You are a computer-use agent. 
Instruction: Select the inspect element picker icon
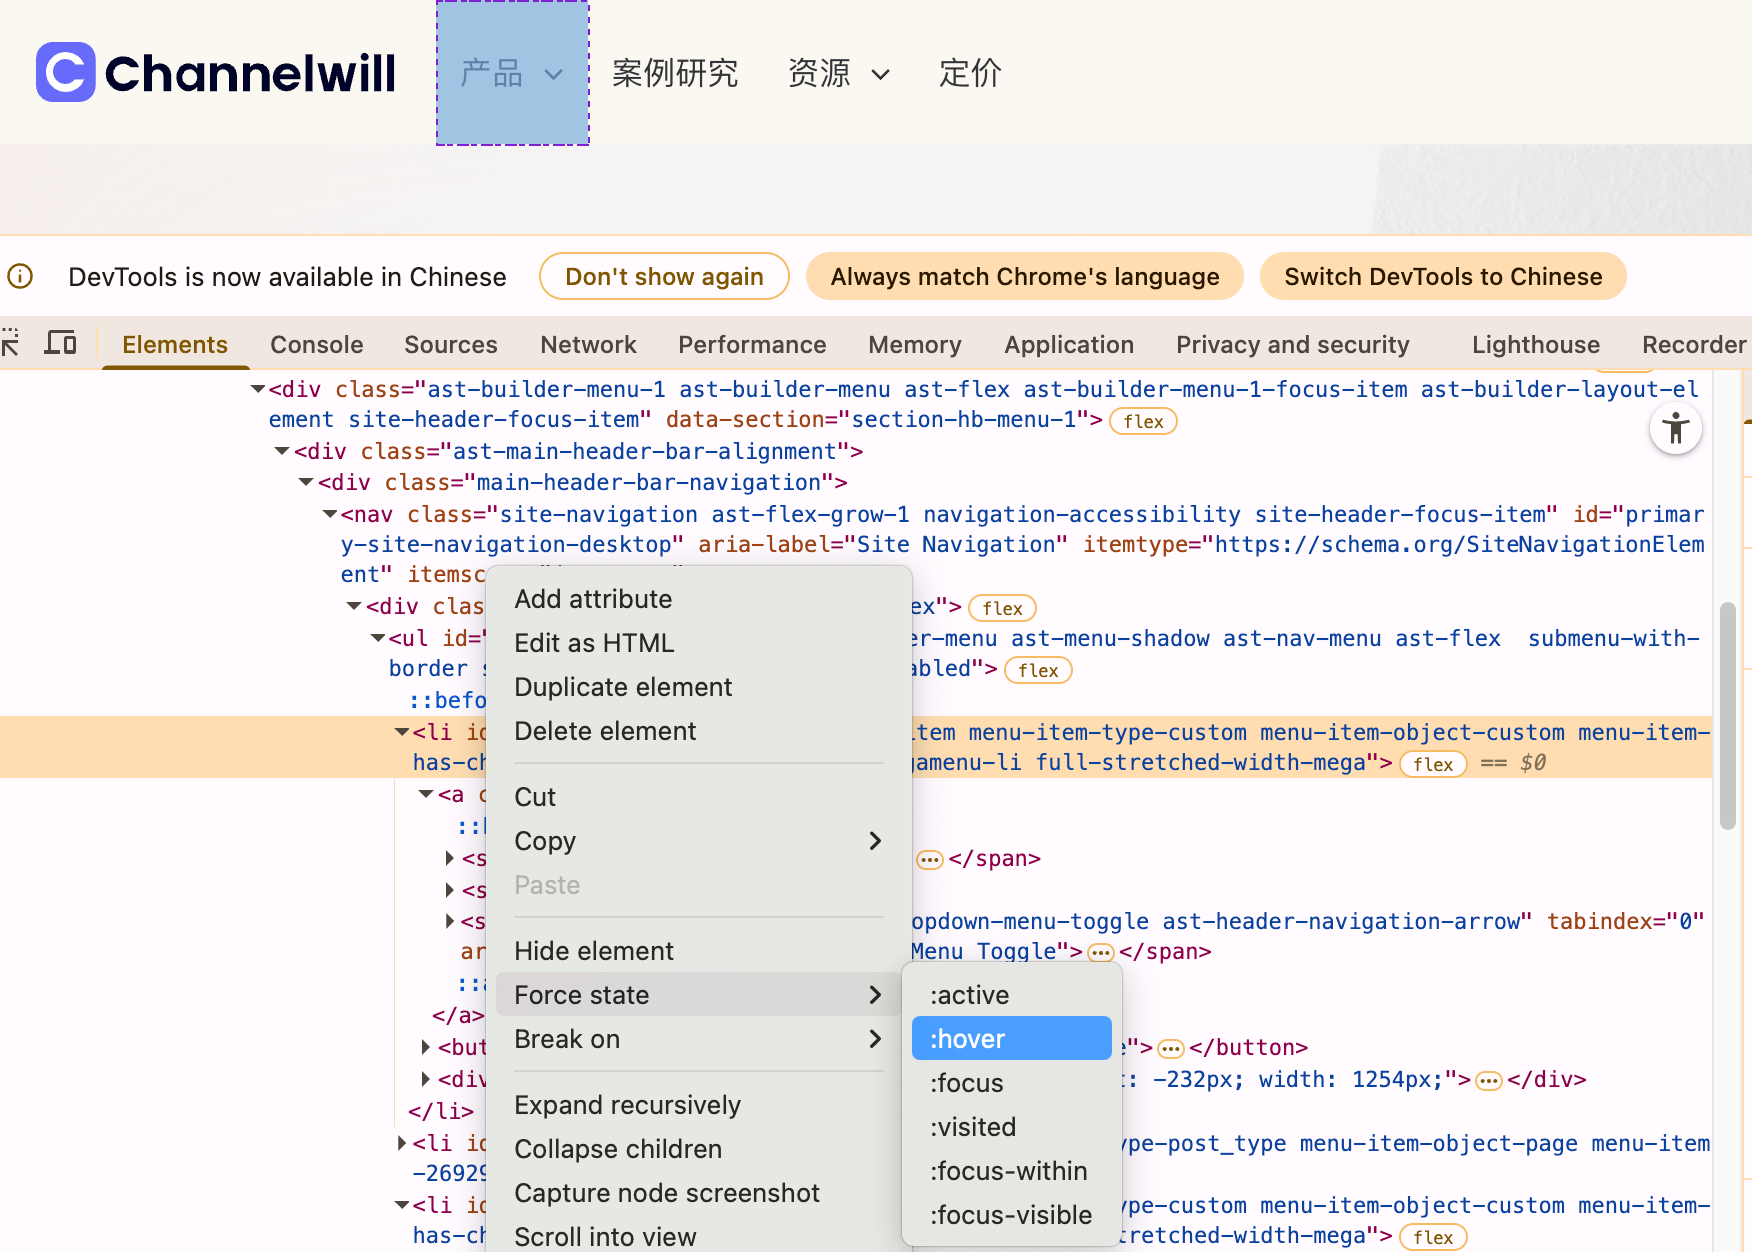click(11, 344)
